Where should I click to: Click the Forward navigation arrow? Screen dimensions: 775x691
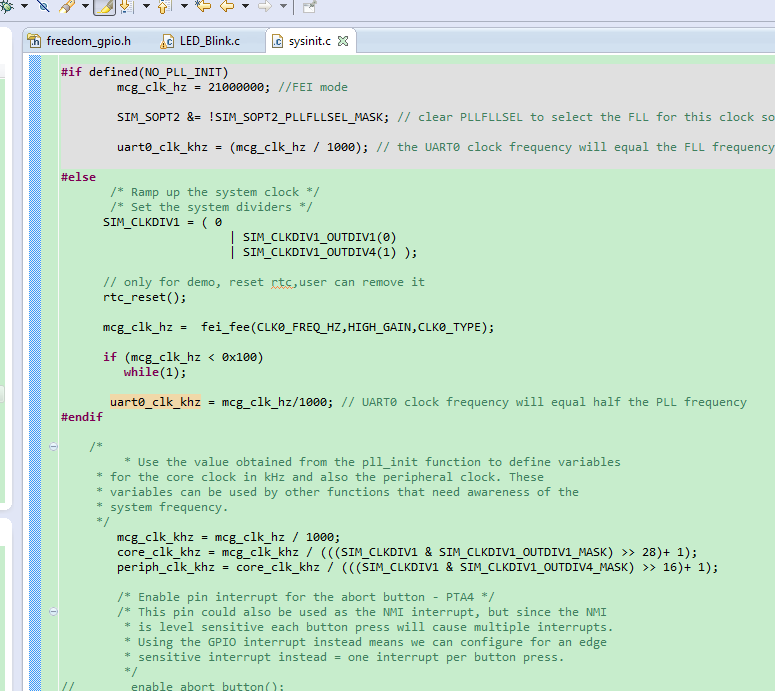click(265, 6)
